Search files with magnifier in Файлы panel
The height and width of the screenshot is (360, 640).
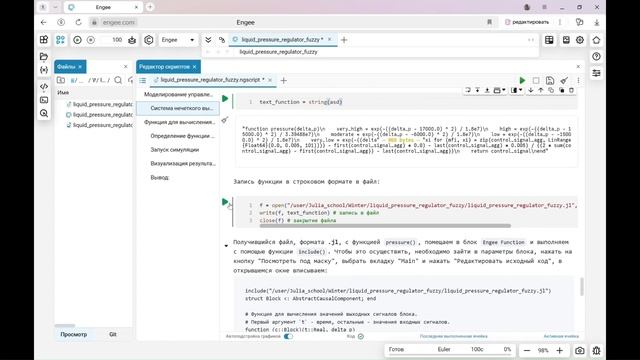(118, 80)
